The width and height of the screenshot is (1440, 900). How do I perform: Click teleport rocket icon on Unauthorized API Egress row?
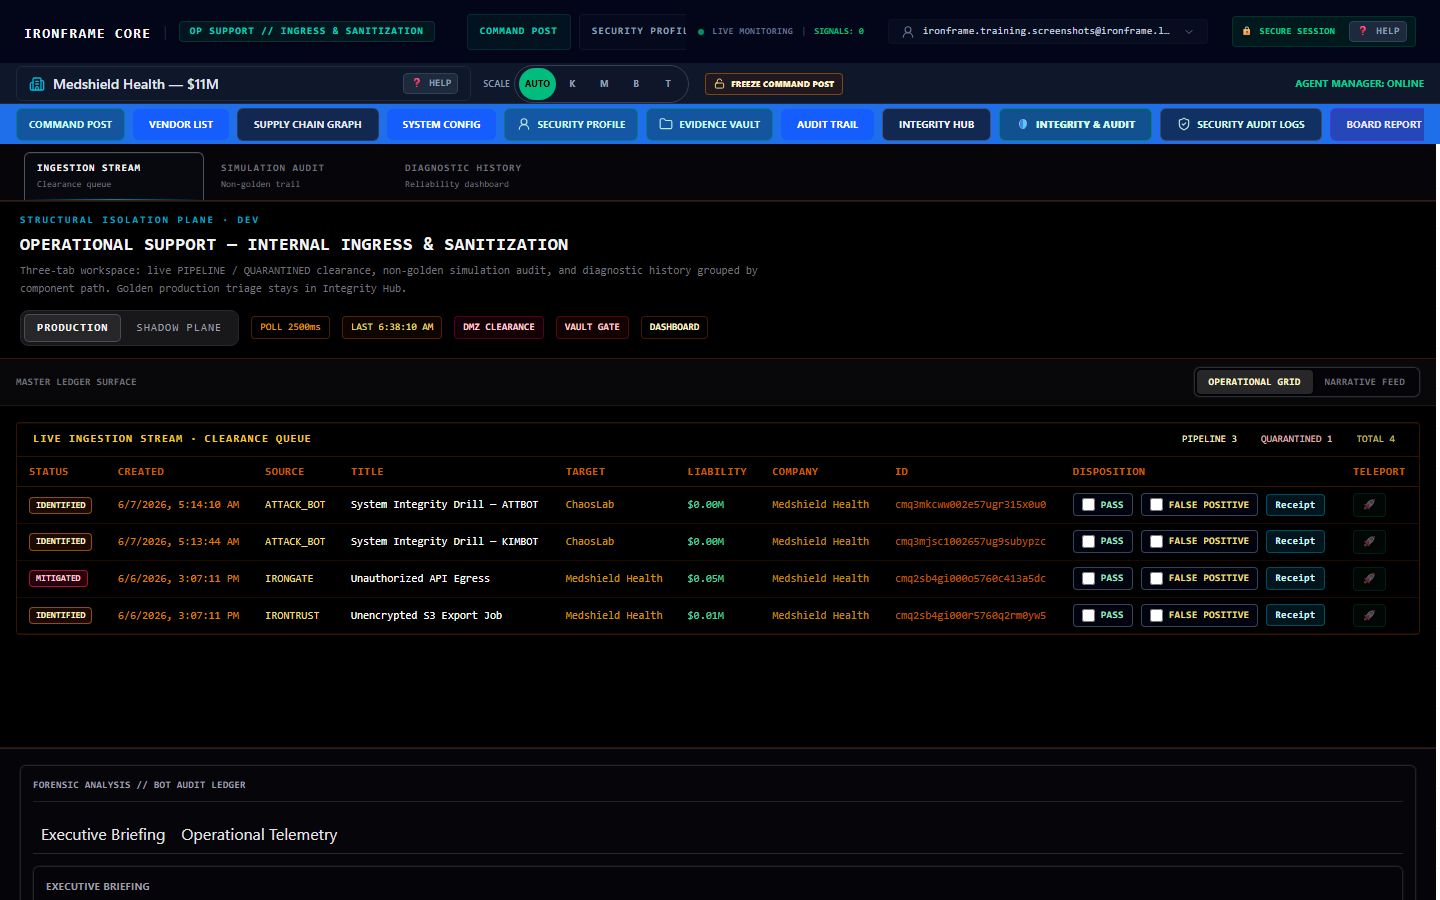[1369, 578]
